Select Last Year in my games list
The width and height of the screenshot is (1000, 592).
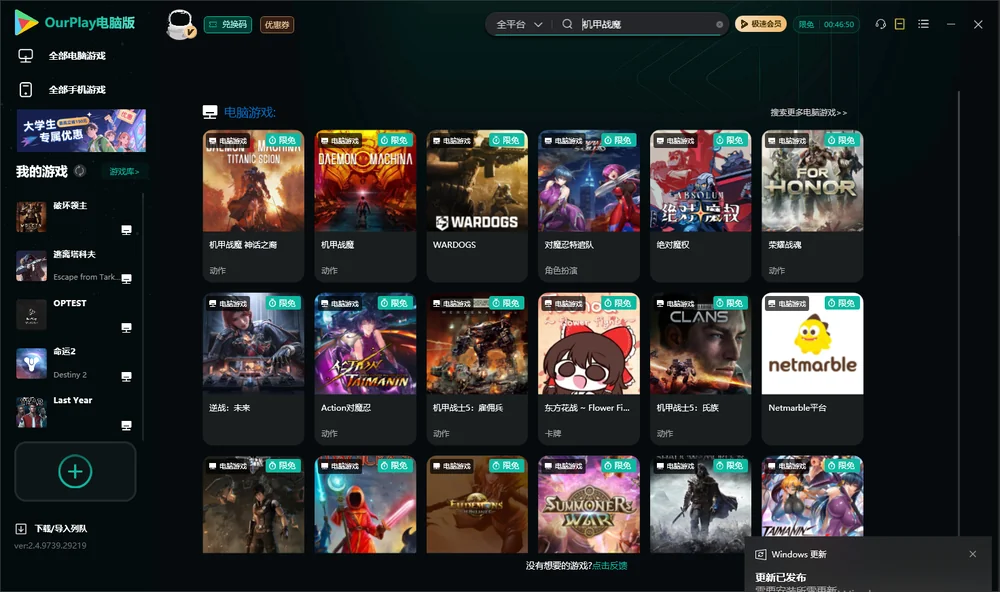pos(75,412)
